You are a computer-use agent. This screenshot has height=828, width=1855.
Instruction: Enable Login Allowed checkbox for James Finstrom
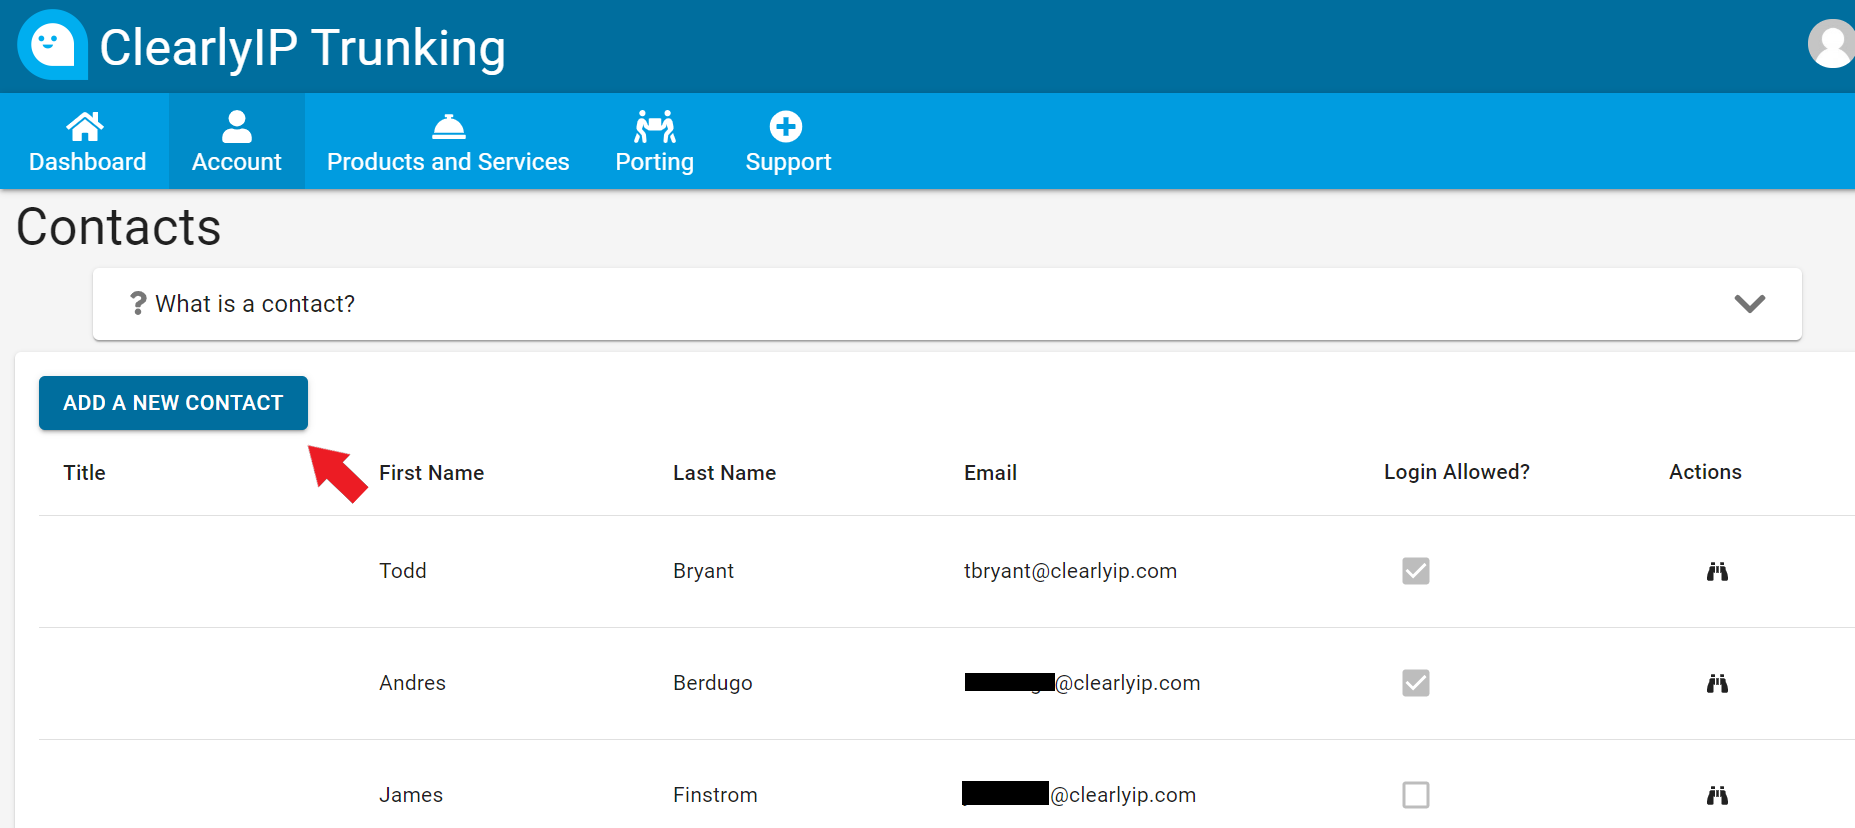coord(1416,795)
